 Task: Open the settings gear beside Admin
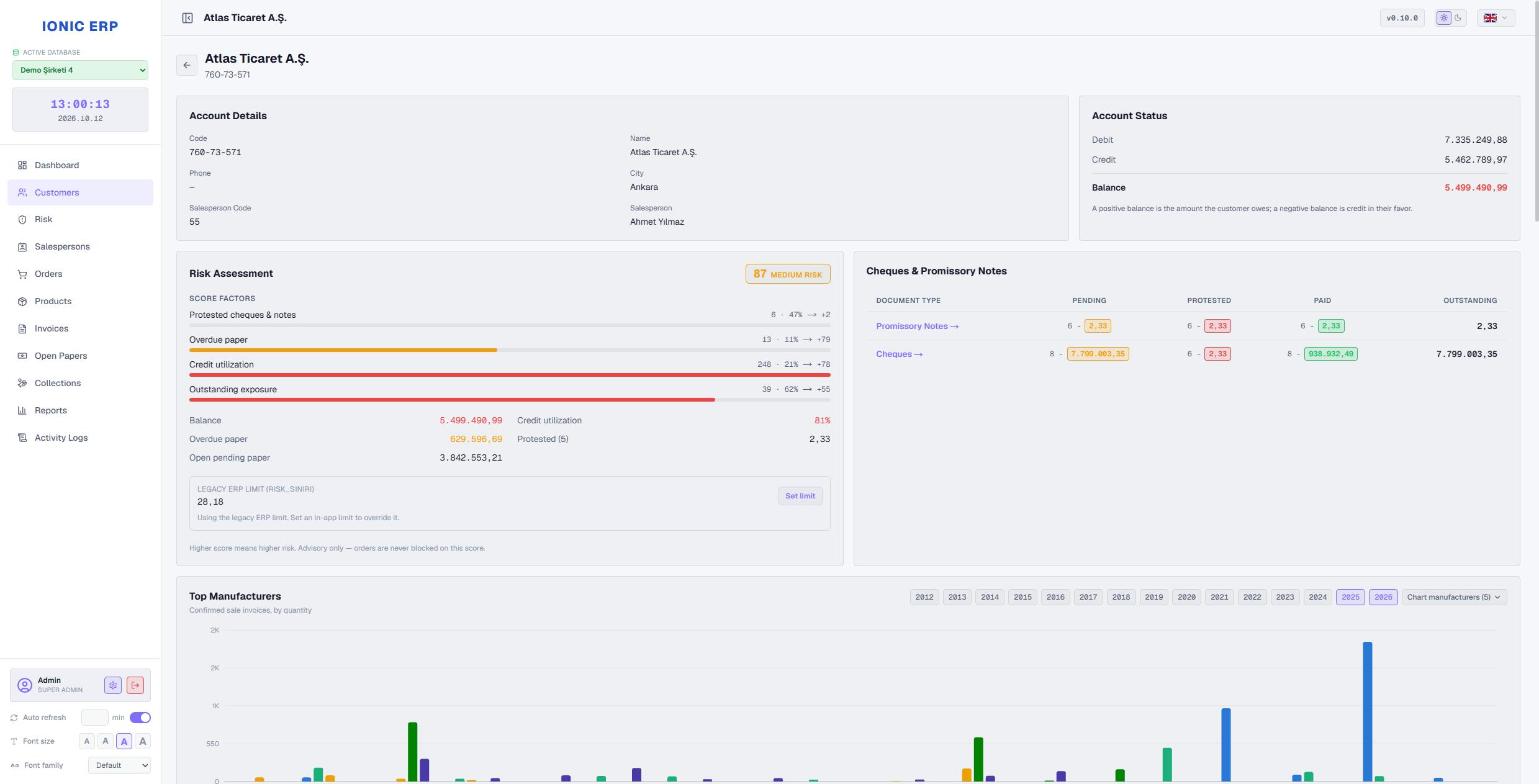113,685
